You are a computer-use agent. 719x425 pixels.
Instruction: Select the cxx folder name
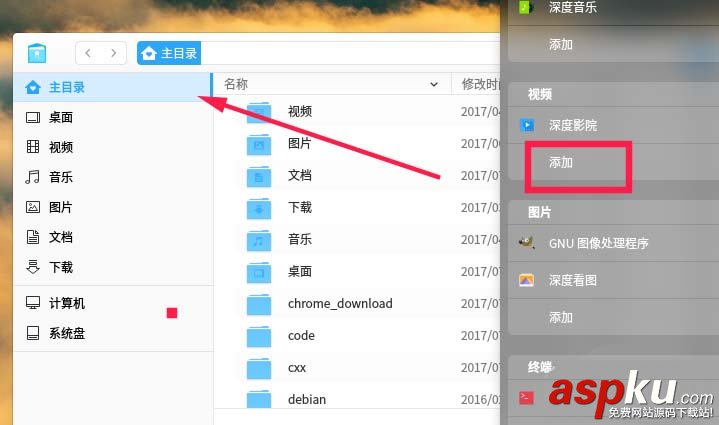pyautogui.click(x=297, y=368)
